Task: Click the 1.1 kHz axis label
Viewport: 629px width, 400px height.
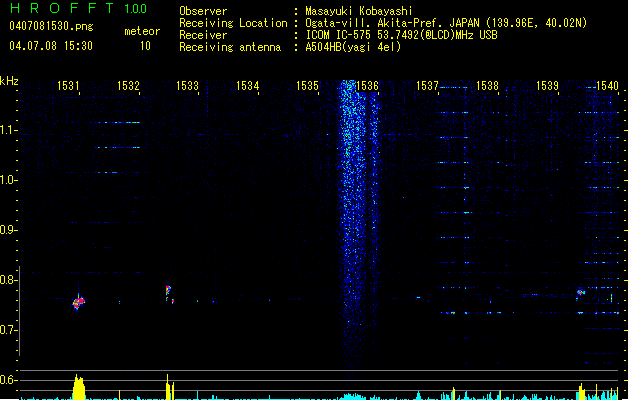Action: tap(8, 130)
